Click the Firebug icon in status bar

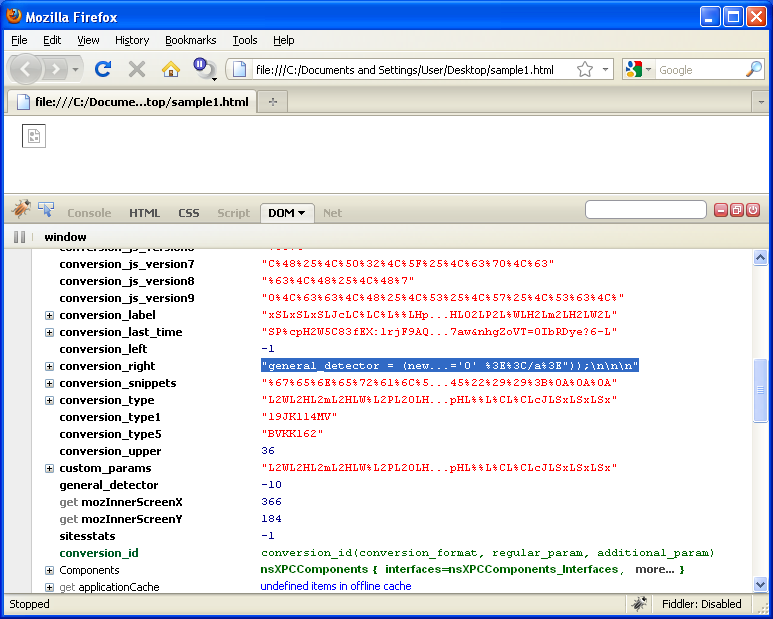[637, 604]
